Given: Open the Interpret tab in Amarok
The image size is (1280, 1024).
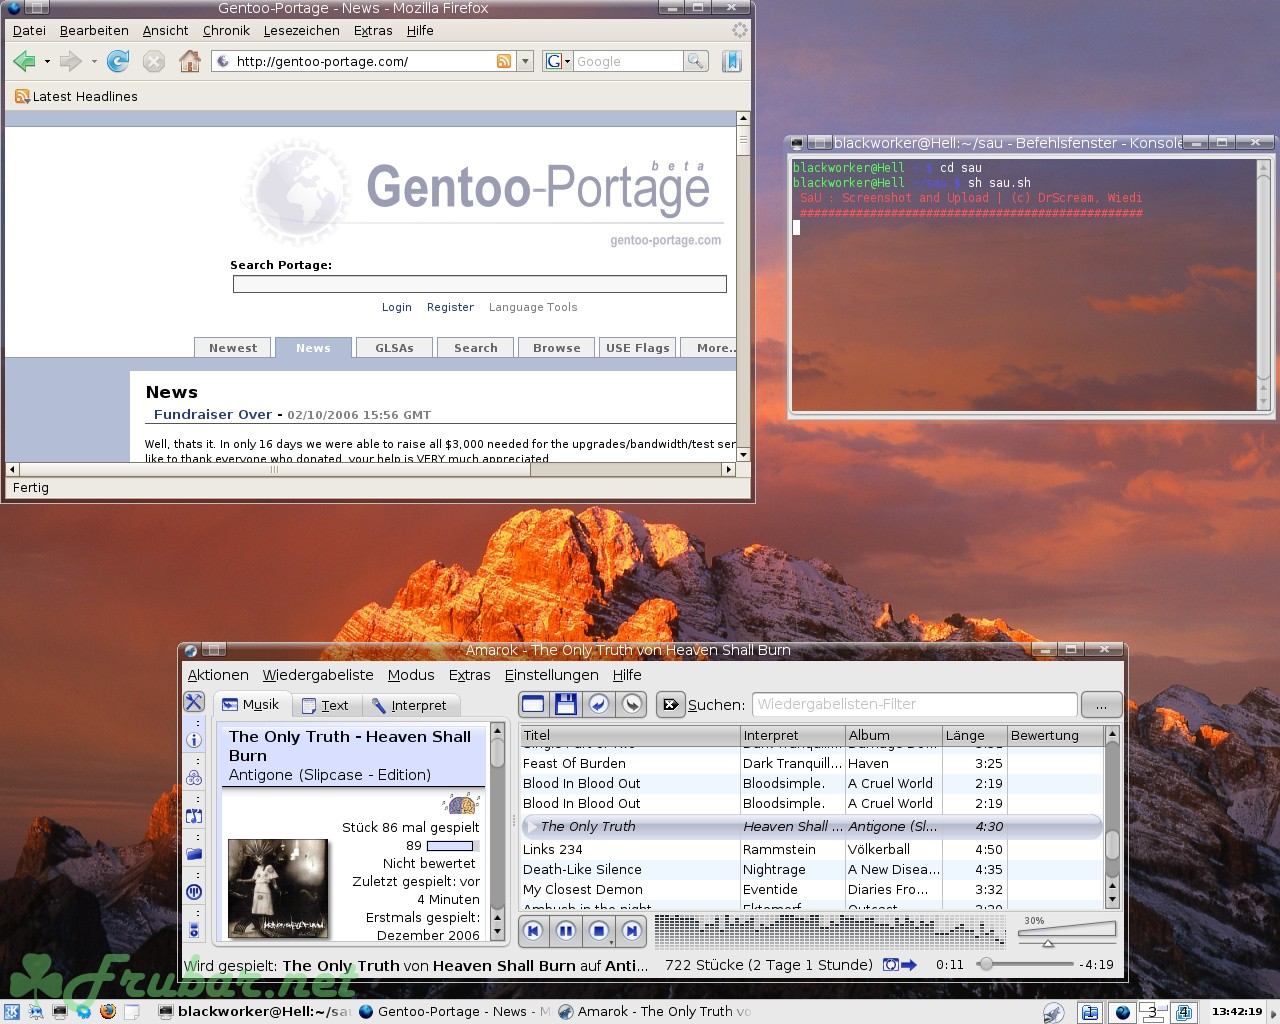Looking at the screenshot, I should pyautogui.click(x=410, y=705).
